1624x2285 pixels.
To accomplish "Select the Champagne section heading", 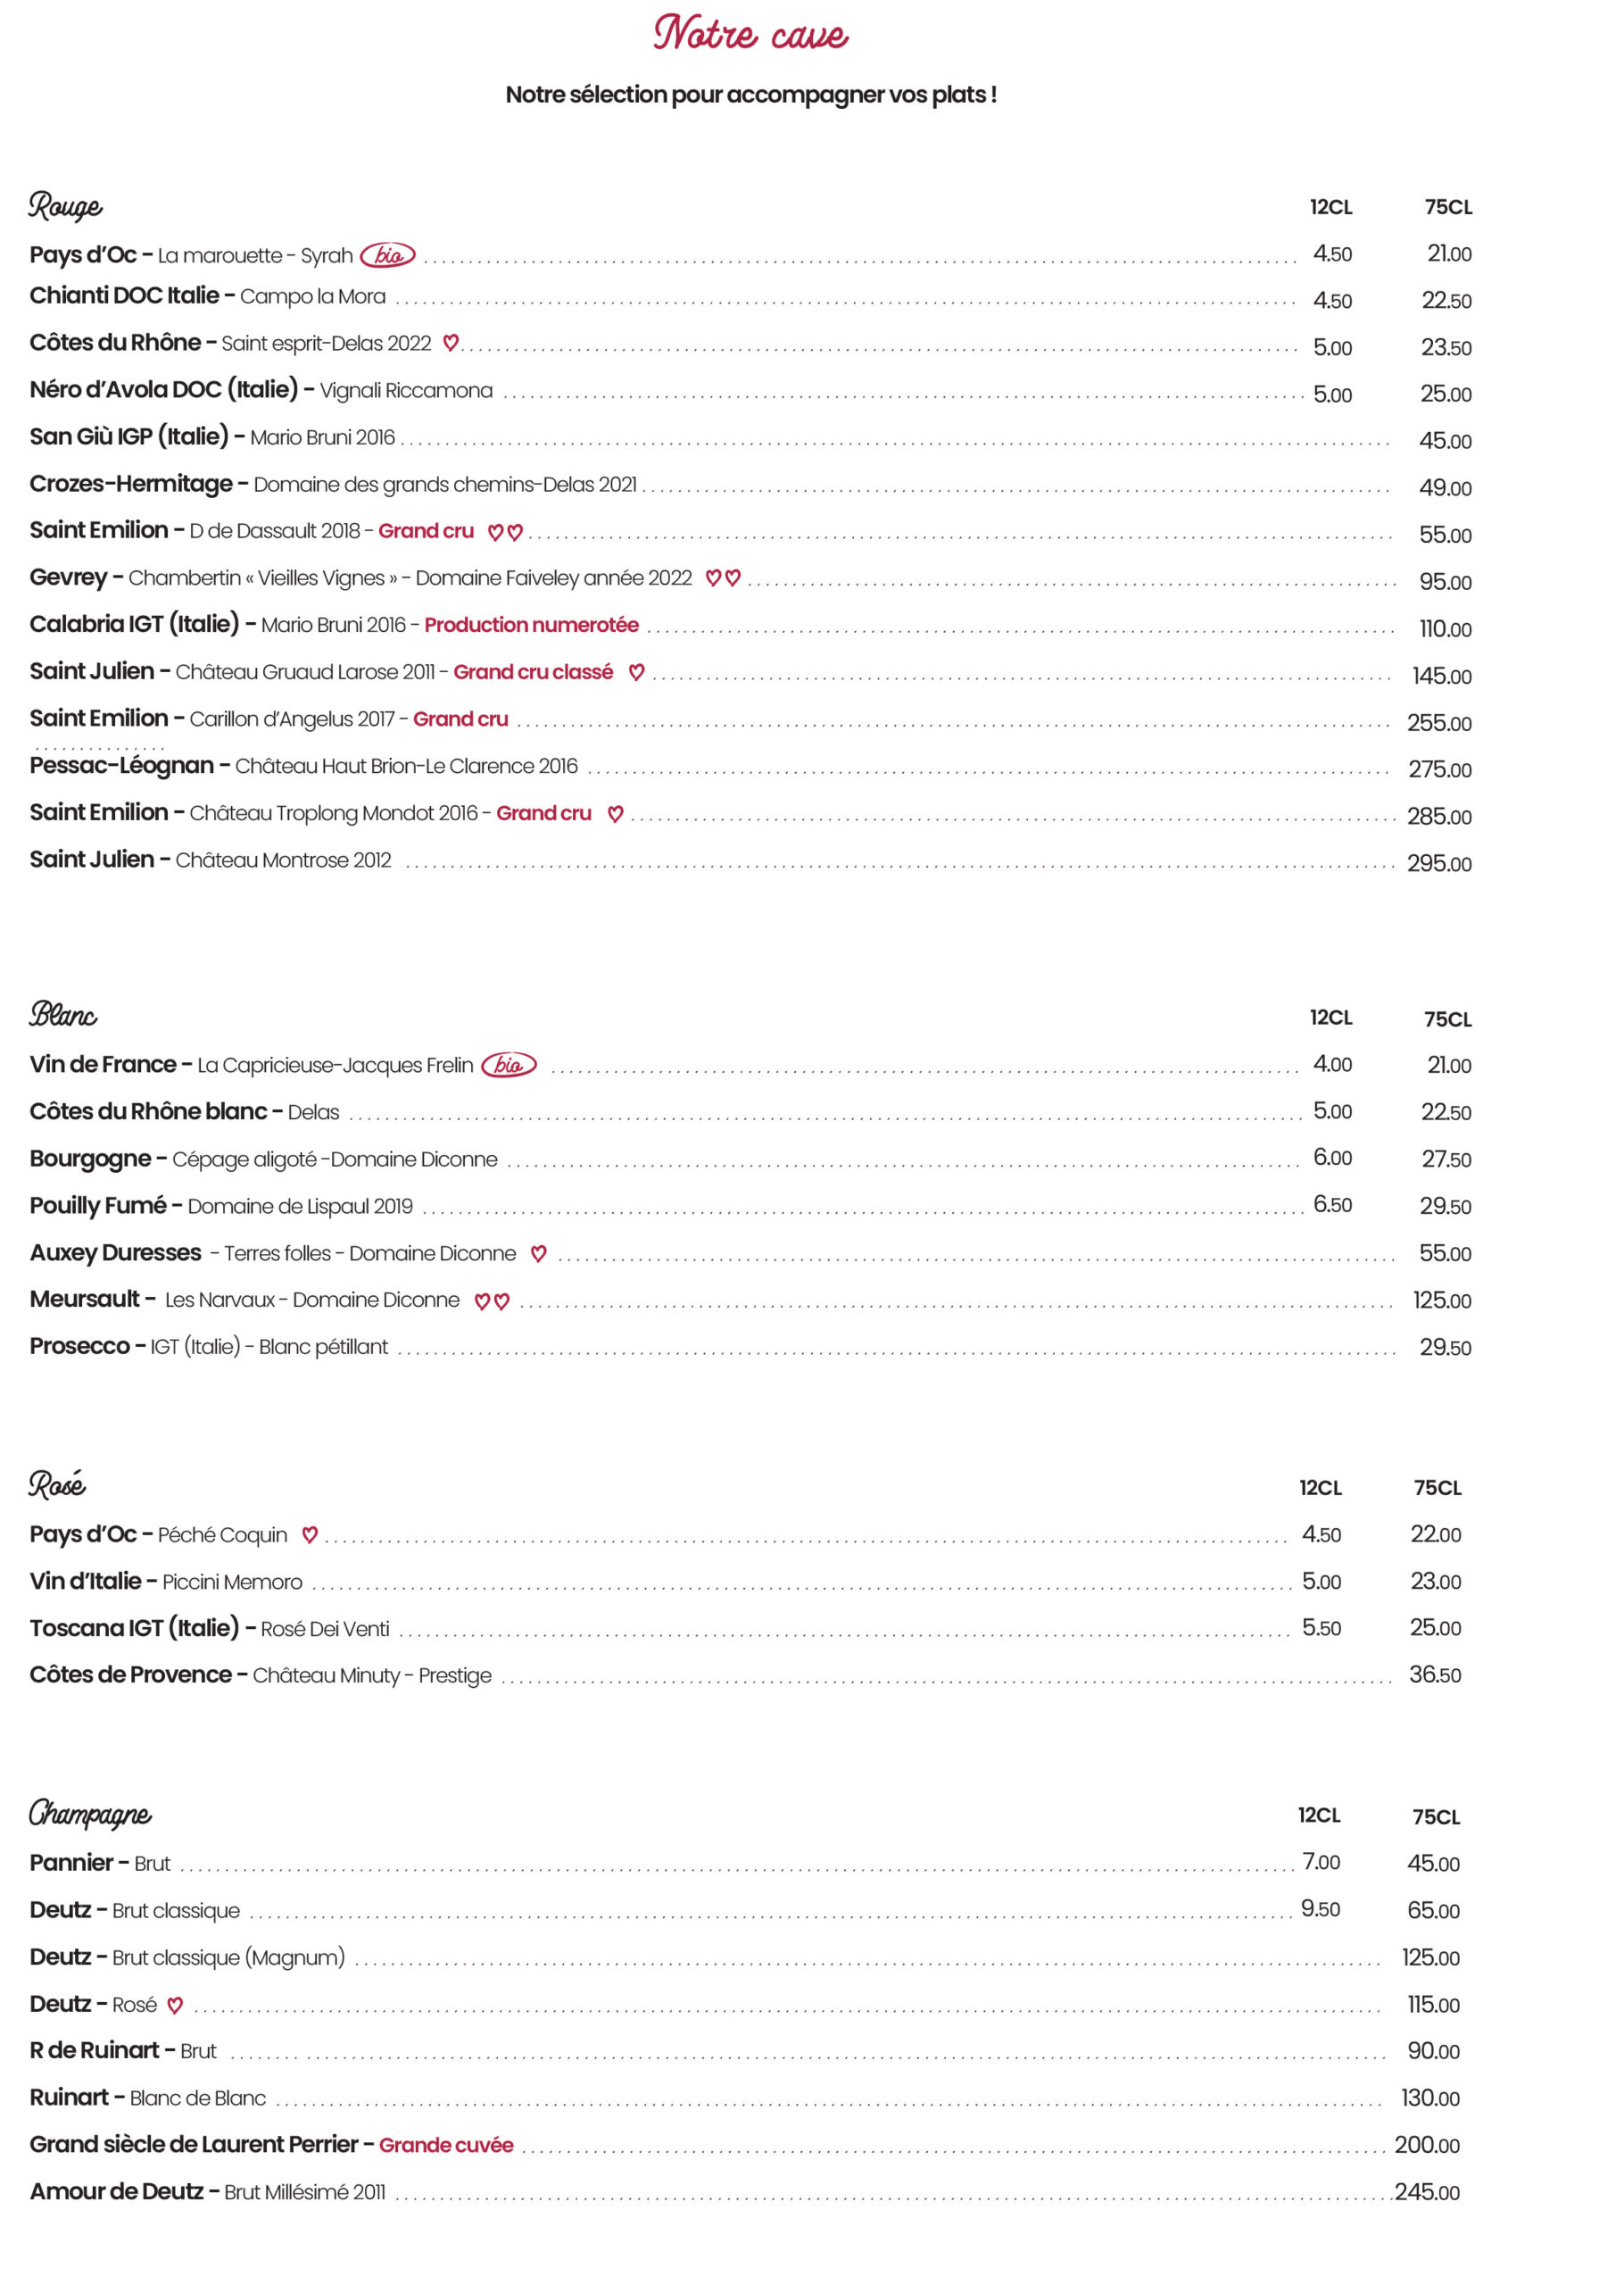I will 90,1814.
